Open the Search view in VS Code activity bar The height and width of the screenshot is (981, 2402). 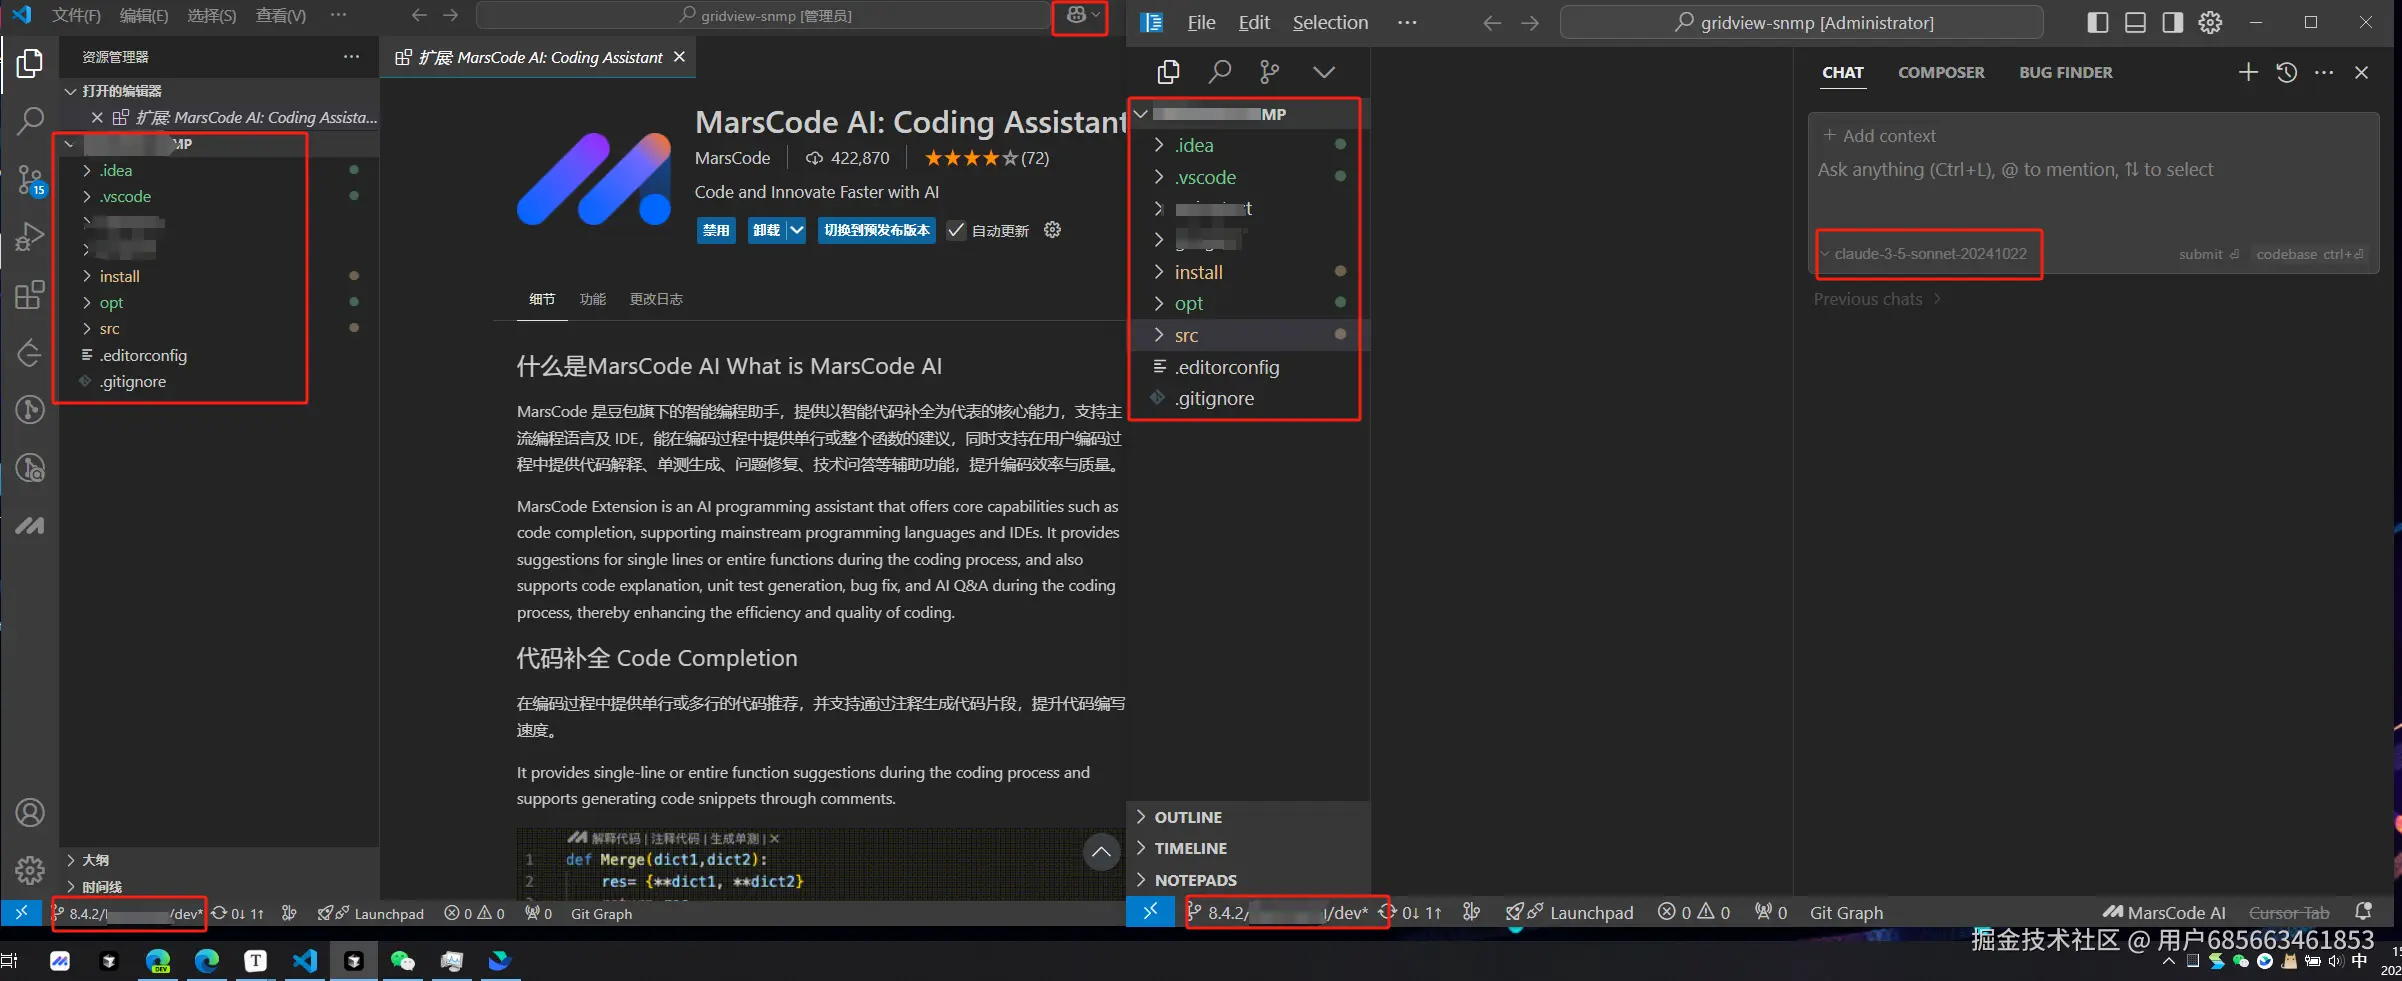coord(30,122)
